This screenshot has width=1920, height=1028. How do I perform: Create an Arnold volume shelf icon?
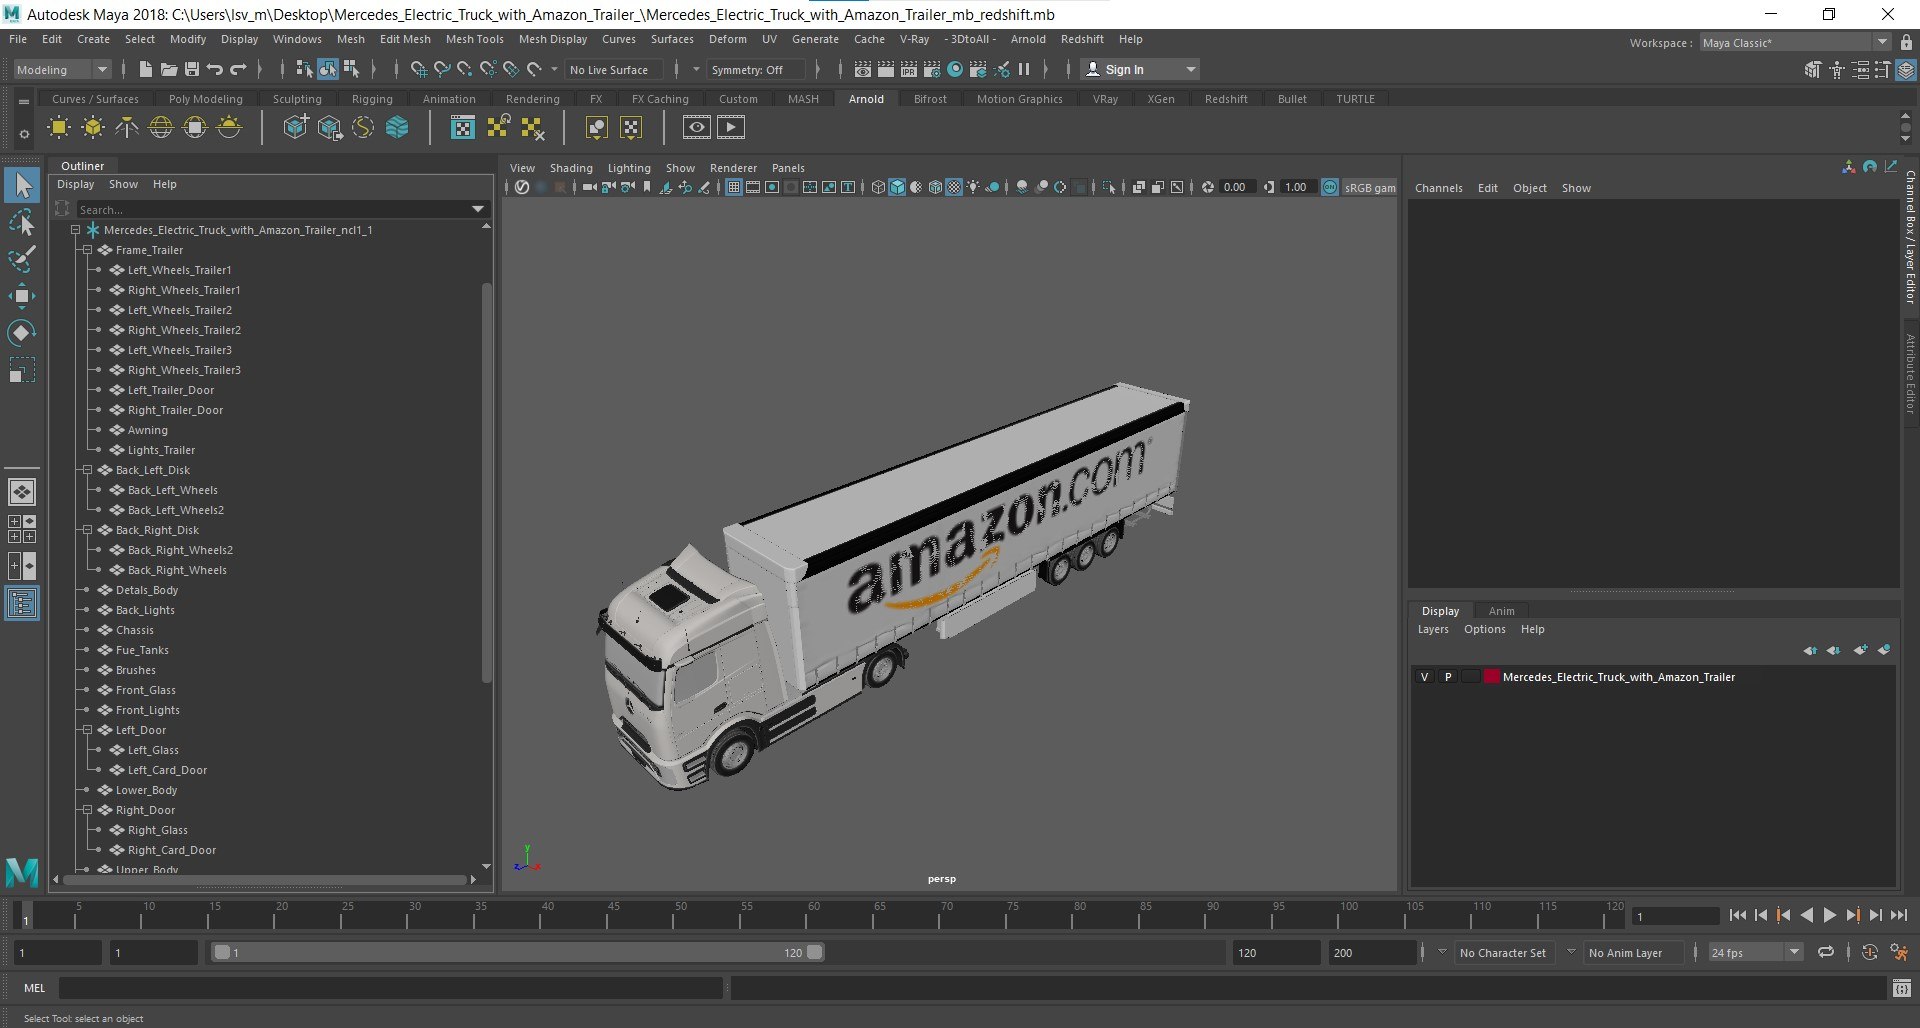click(397, 127)
